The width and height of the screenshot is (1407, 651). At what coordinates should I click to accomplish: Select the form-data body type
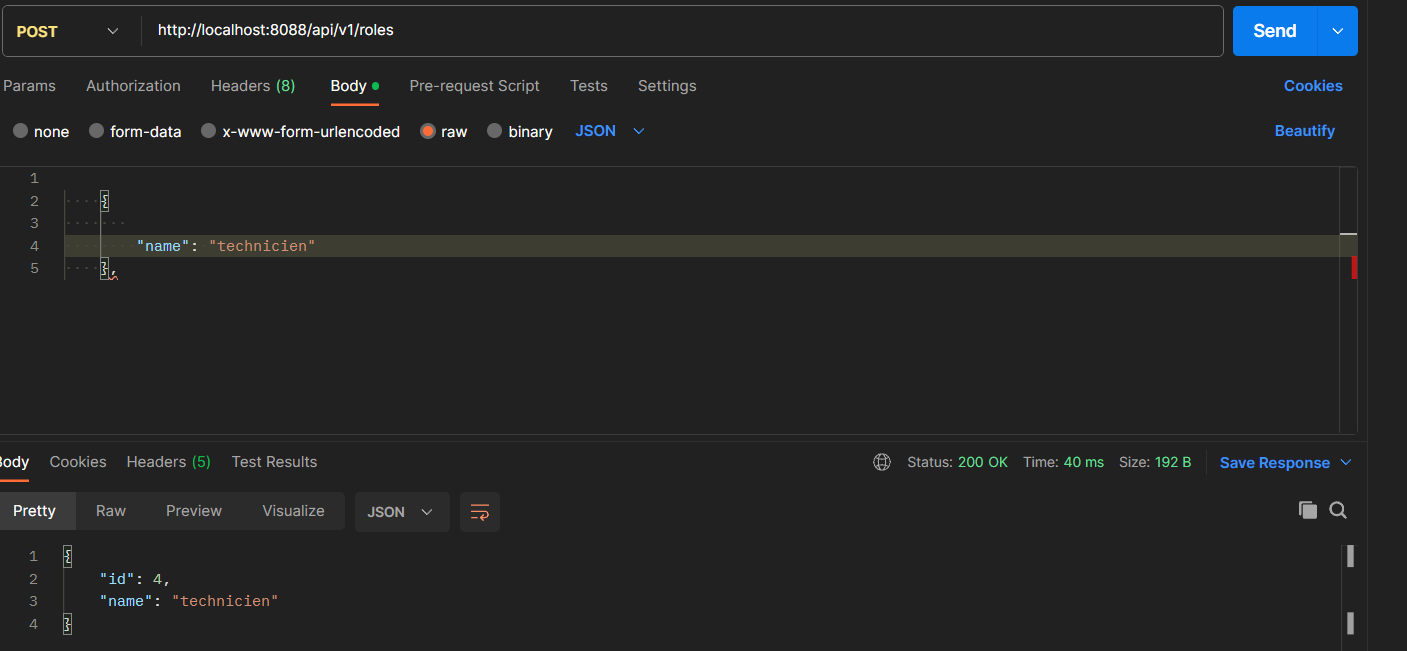point(135,131)
